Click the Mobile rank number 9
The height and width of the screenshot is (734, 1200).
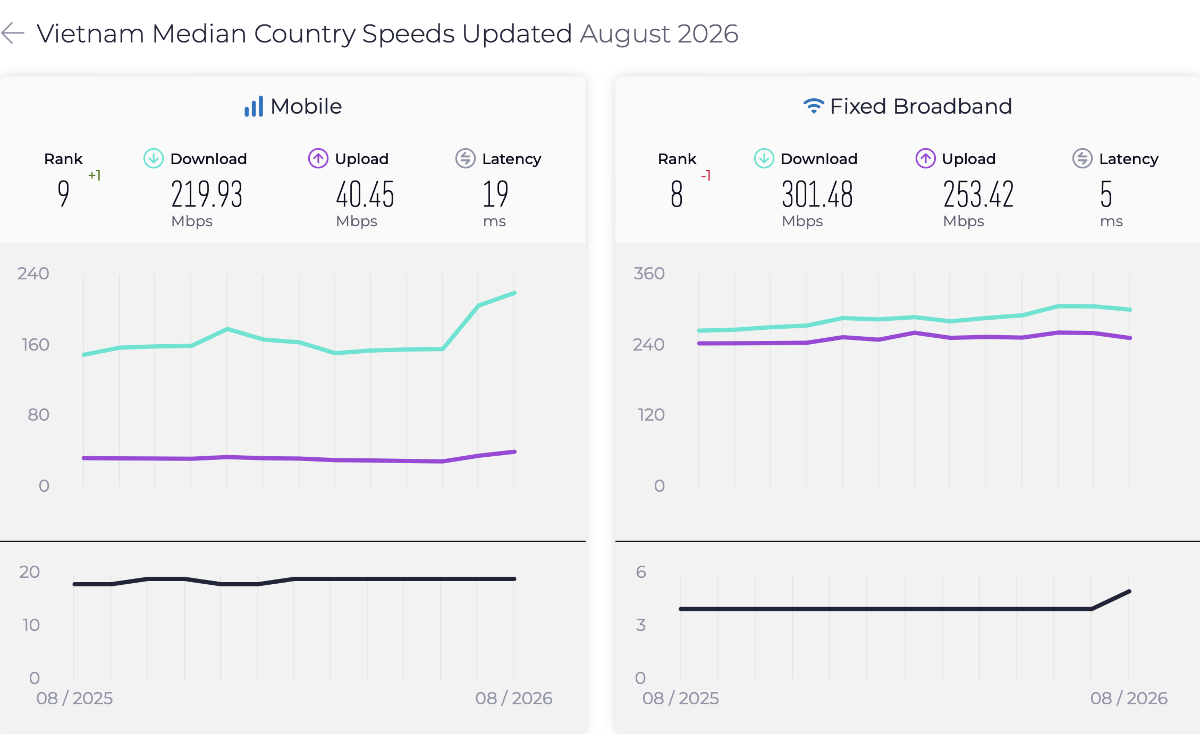[64, 194]
